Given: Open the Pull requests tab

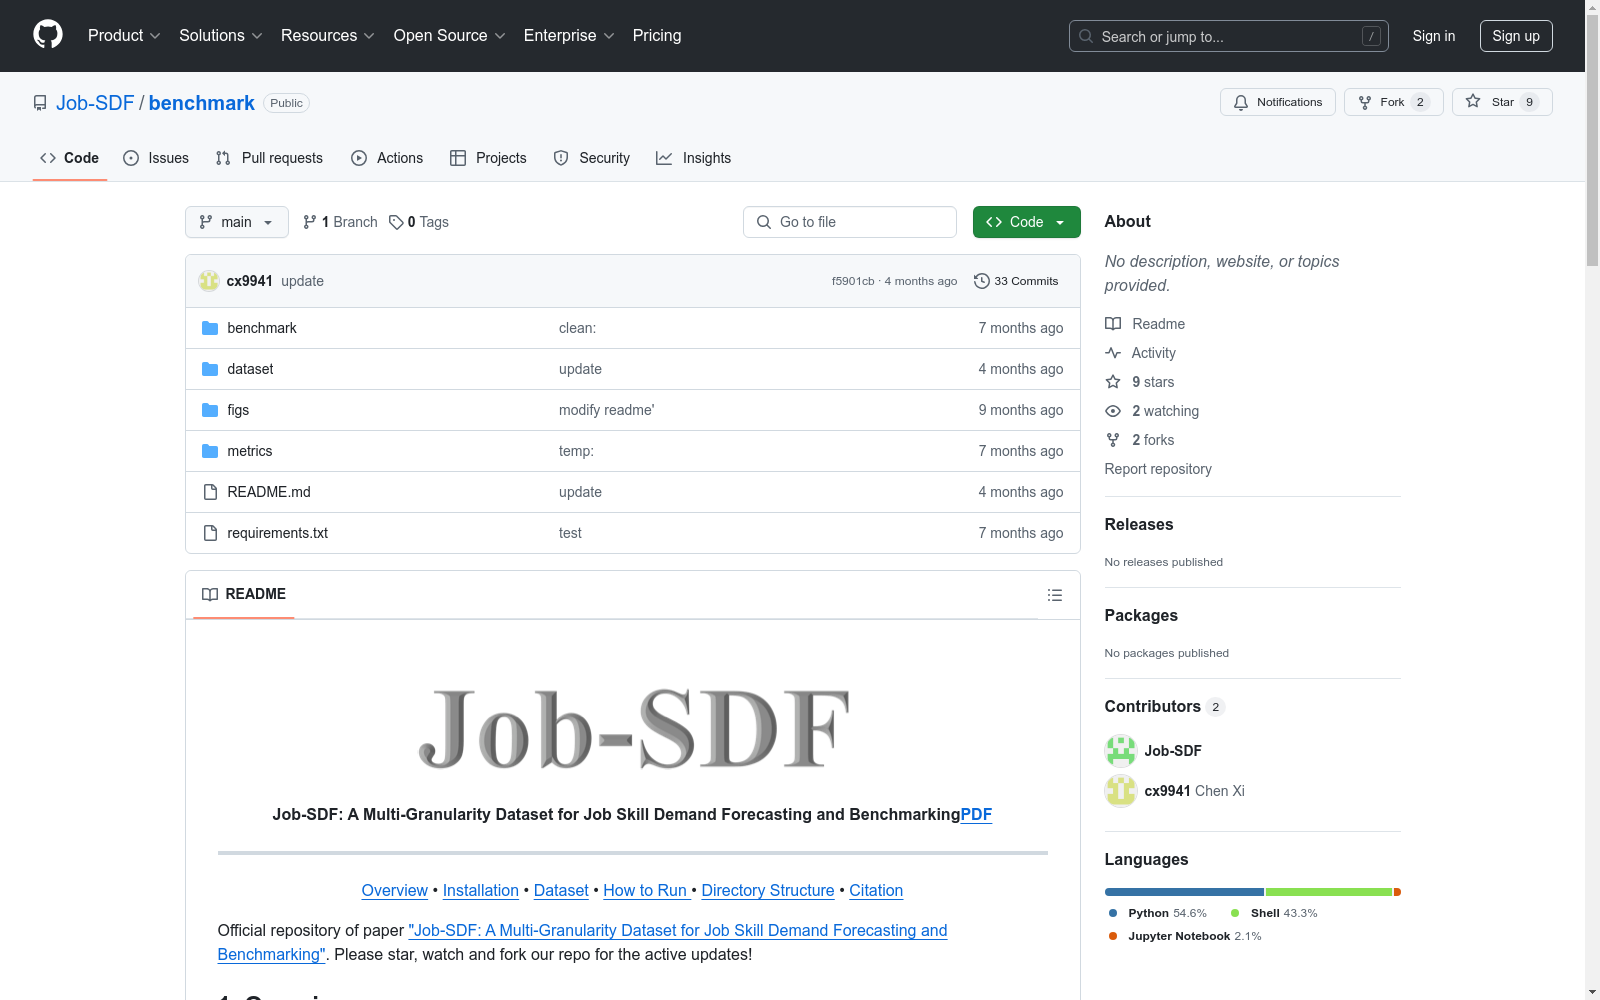Looking at the screenshot, I should point(269,158).
